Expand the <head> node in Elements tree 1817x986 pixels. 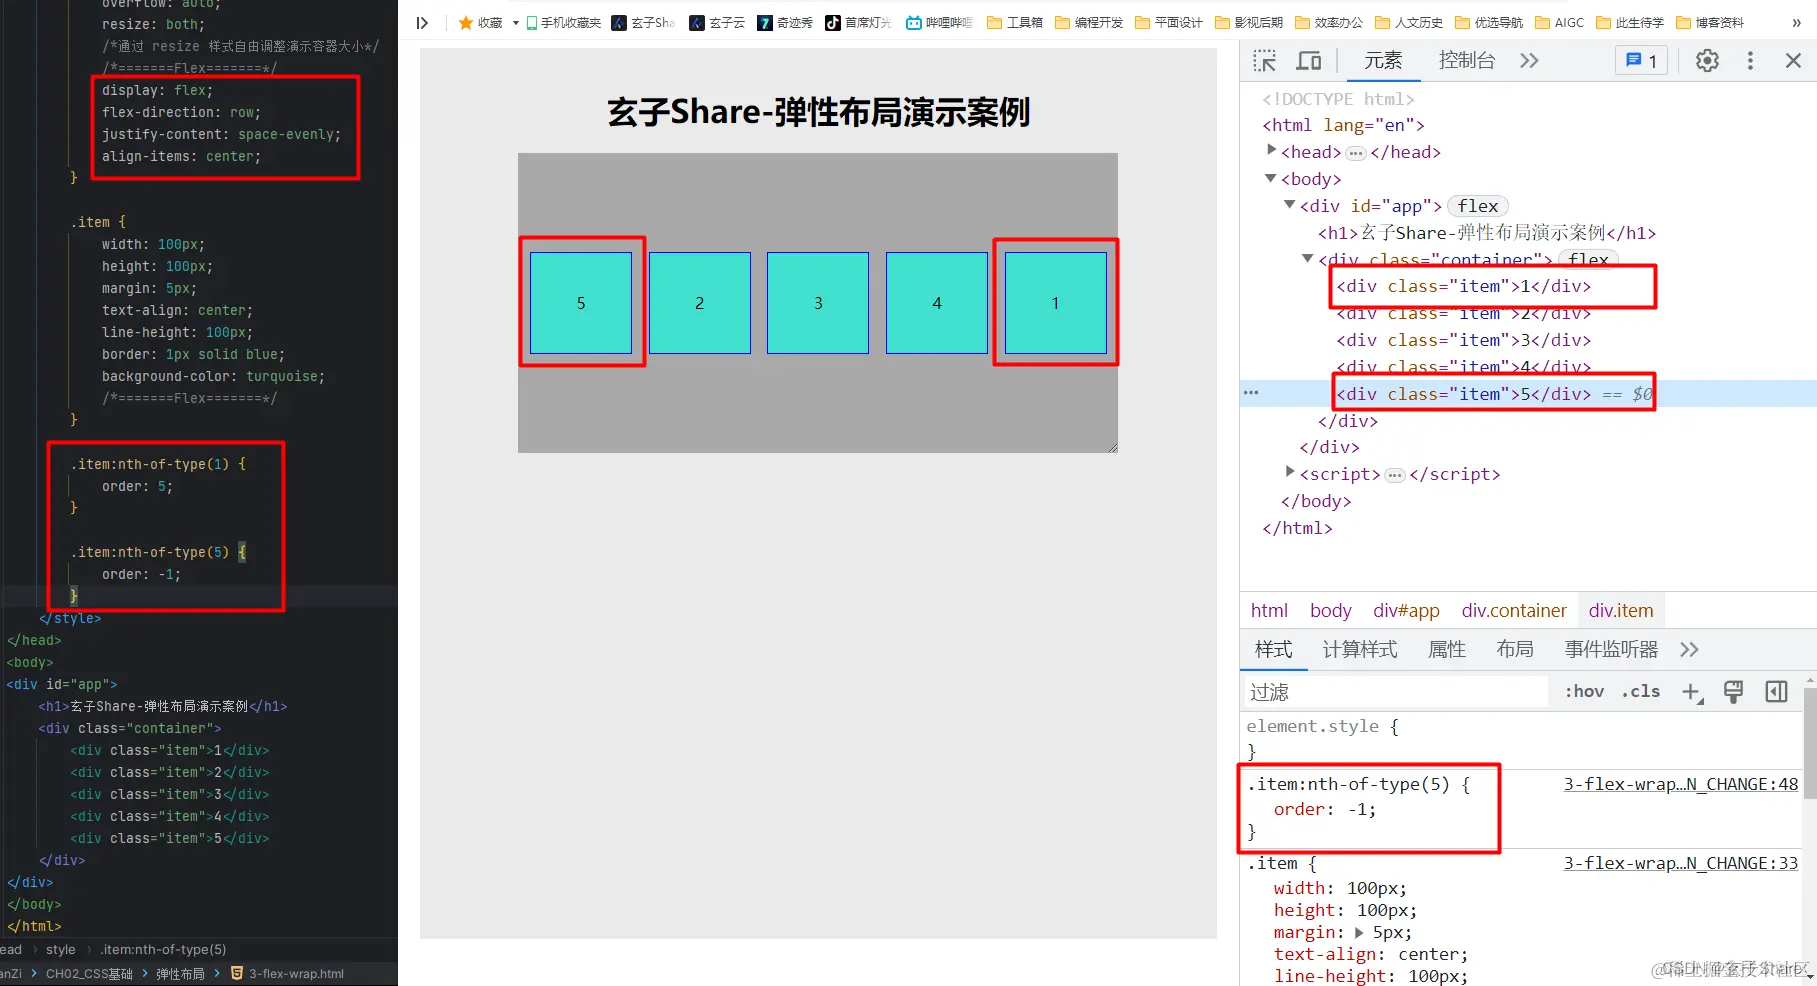click(1270, 151)
